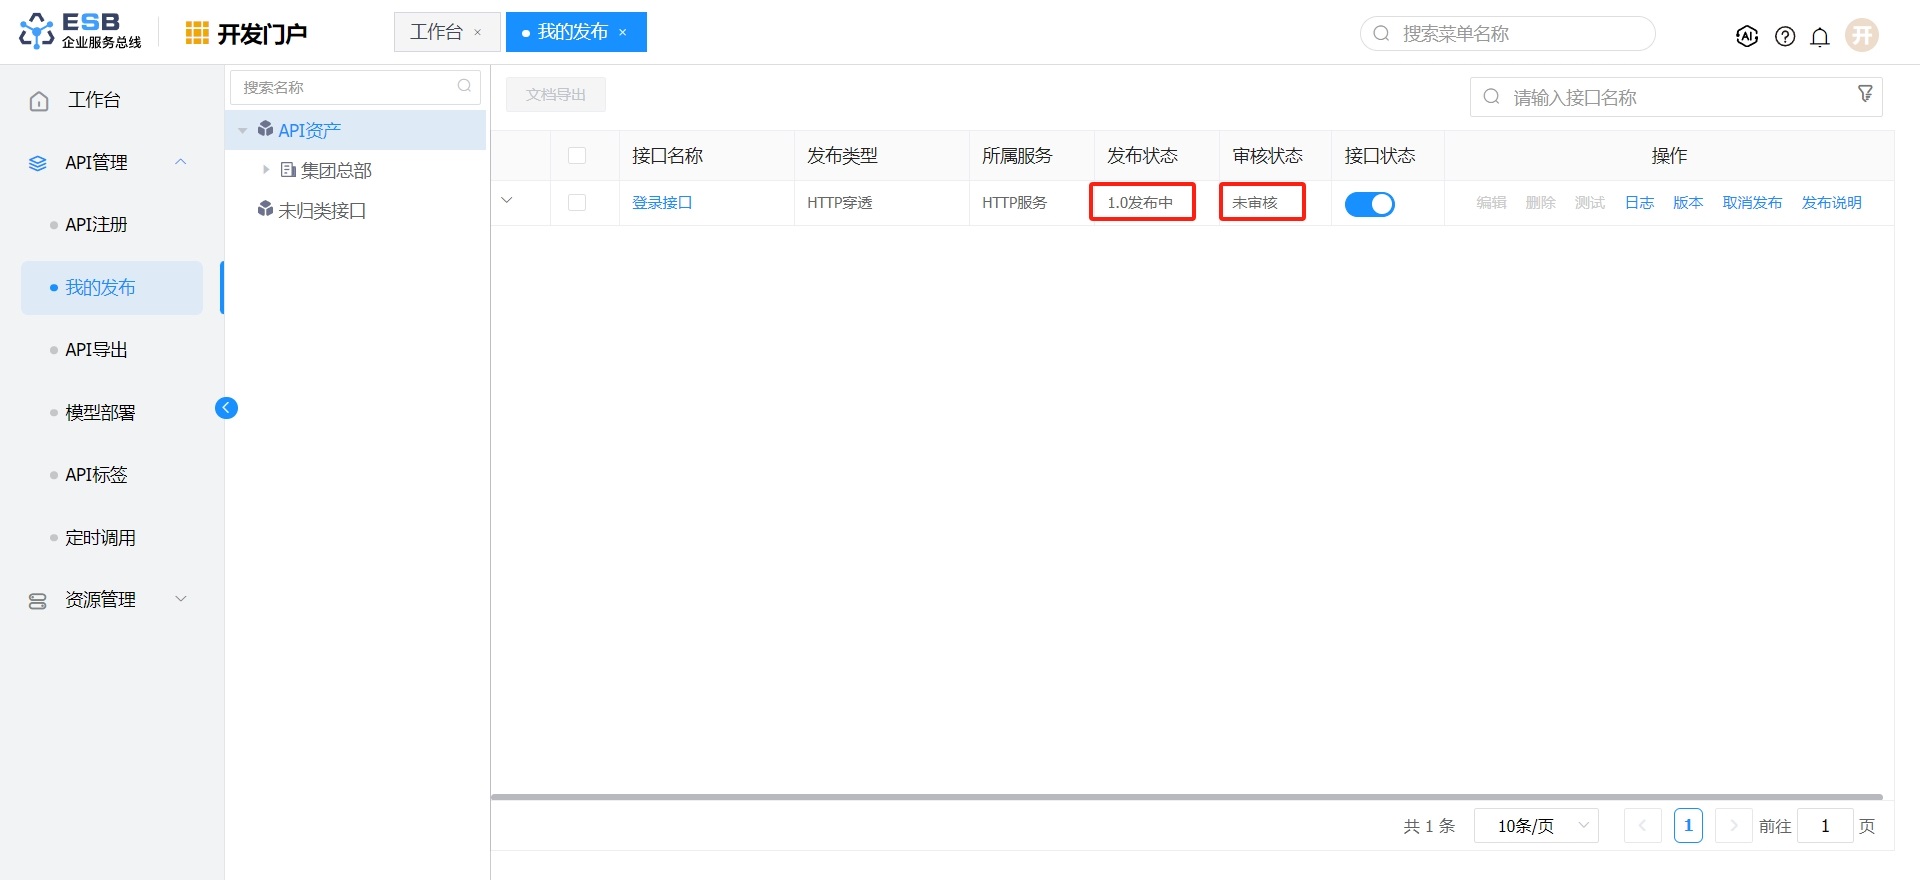Go to previous page arrow
Screen dimensions: 1920x880
(1642, 826)
